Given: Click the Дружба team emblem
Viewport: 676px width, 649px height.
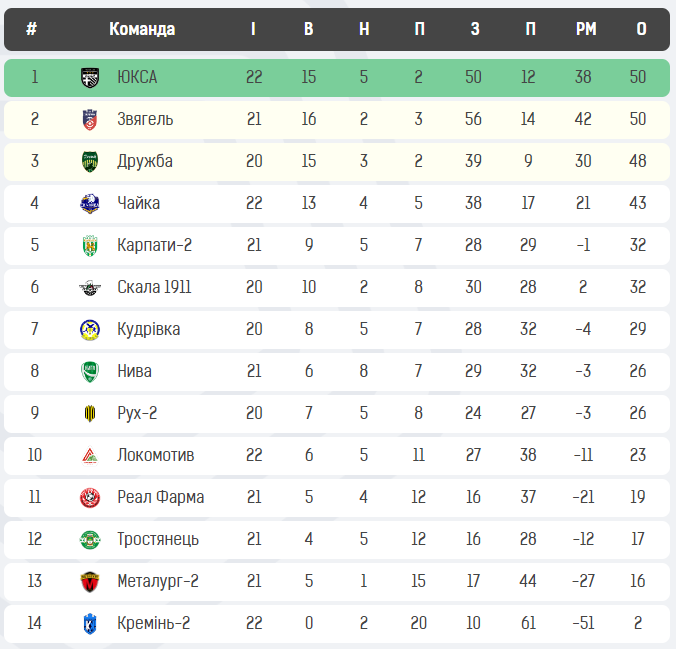Looking at the screenshot, I should (x=90, y=161).
